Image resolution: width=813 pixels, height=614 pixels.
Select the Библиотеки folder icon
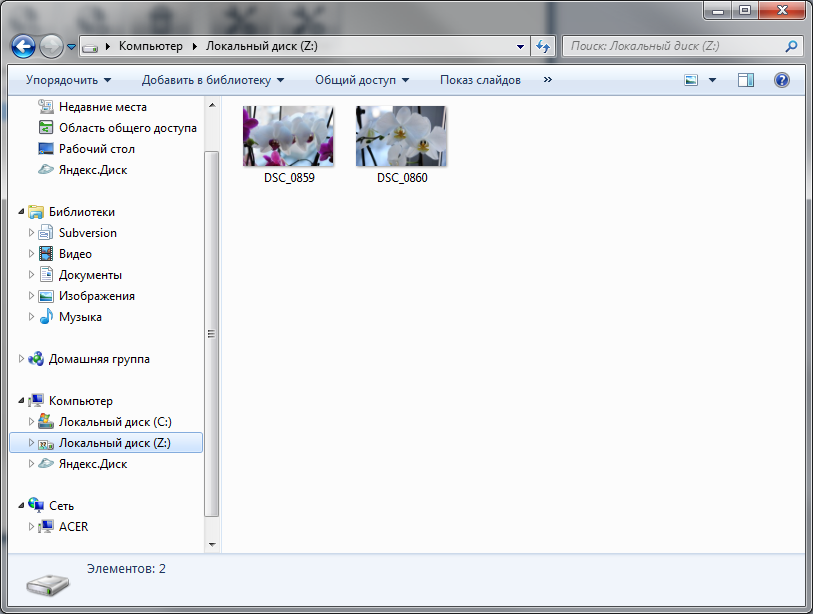coord(36,212)
